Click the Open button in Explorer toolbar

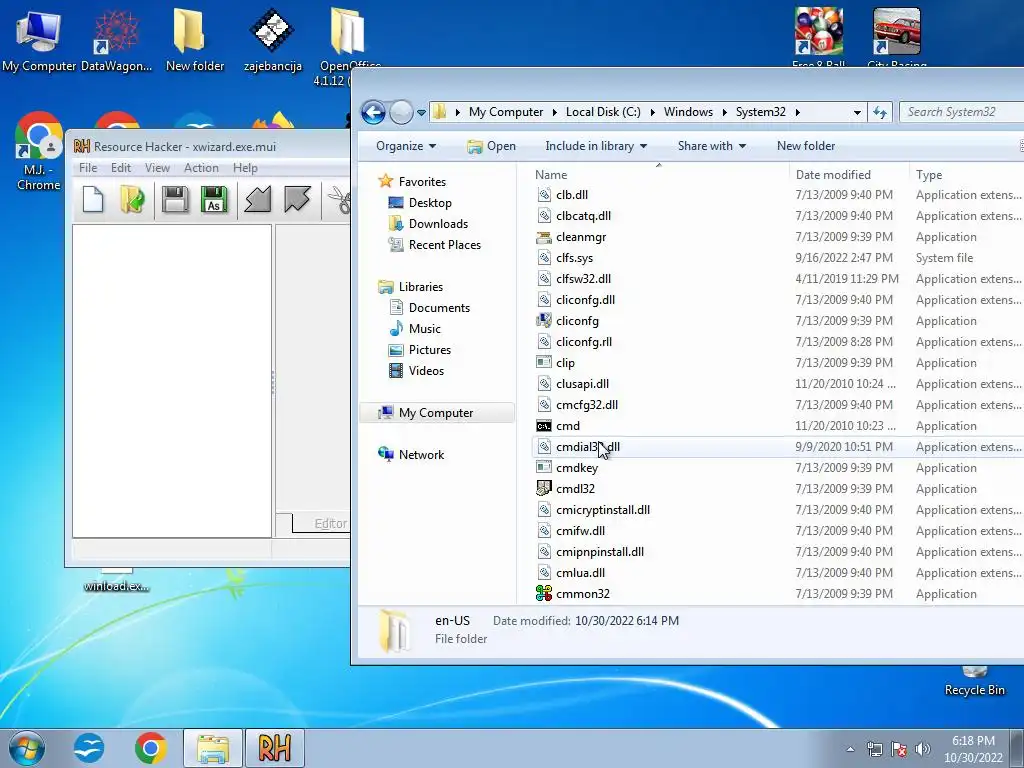[x=492, y=146]
